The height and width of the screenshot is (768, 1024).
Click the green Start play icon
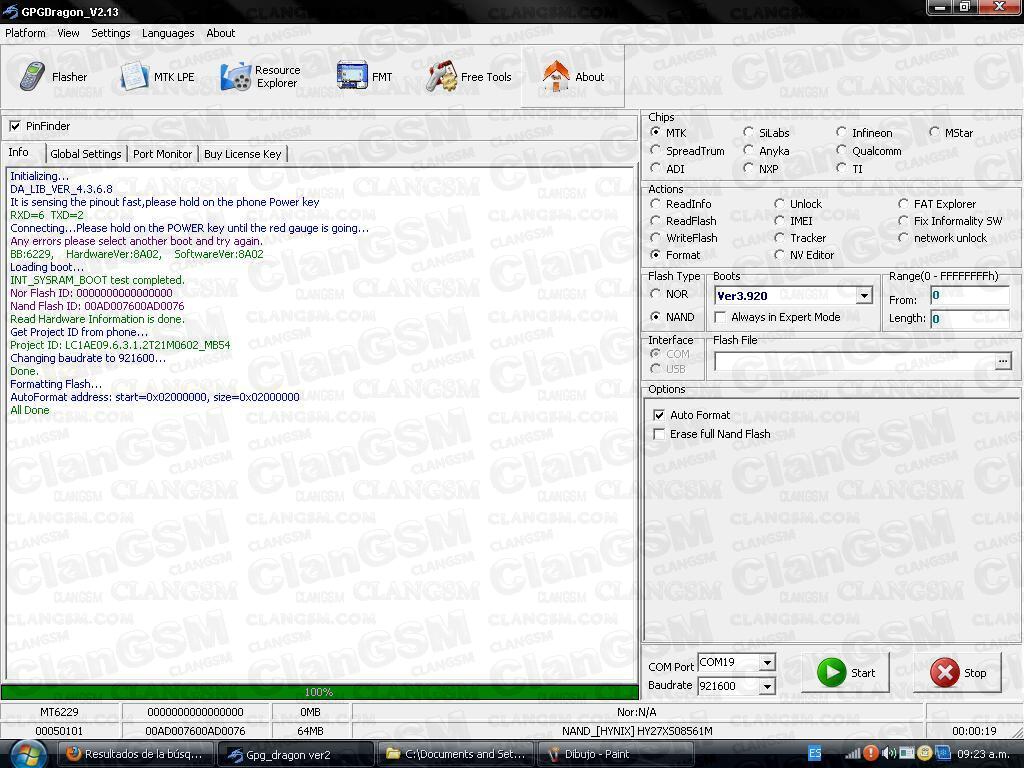(x=831, y=673)
